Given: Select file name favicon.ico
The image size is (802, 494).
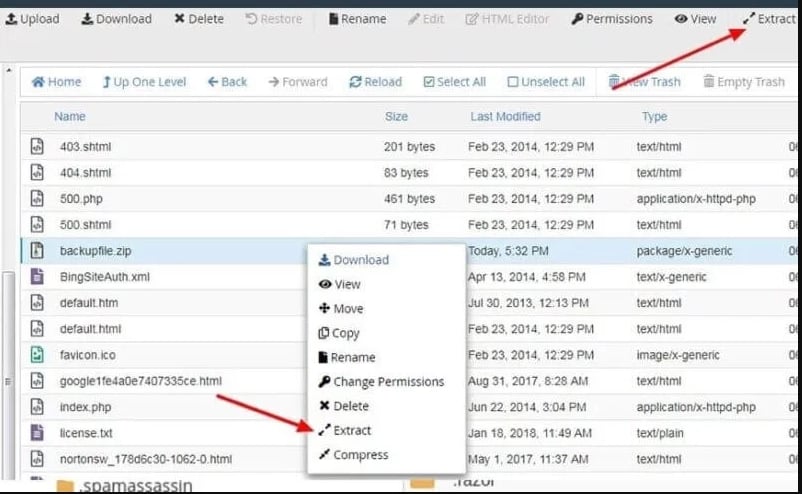Looking at the screenshot, I should click(x=87, y=355).
